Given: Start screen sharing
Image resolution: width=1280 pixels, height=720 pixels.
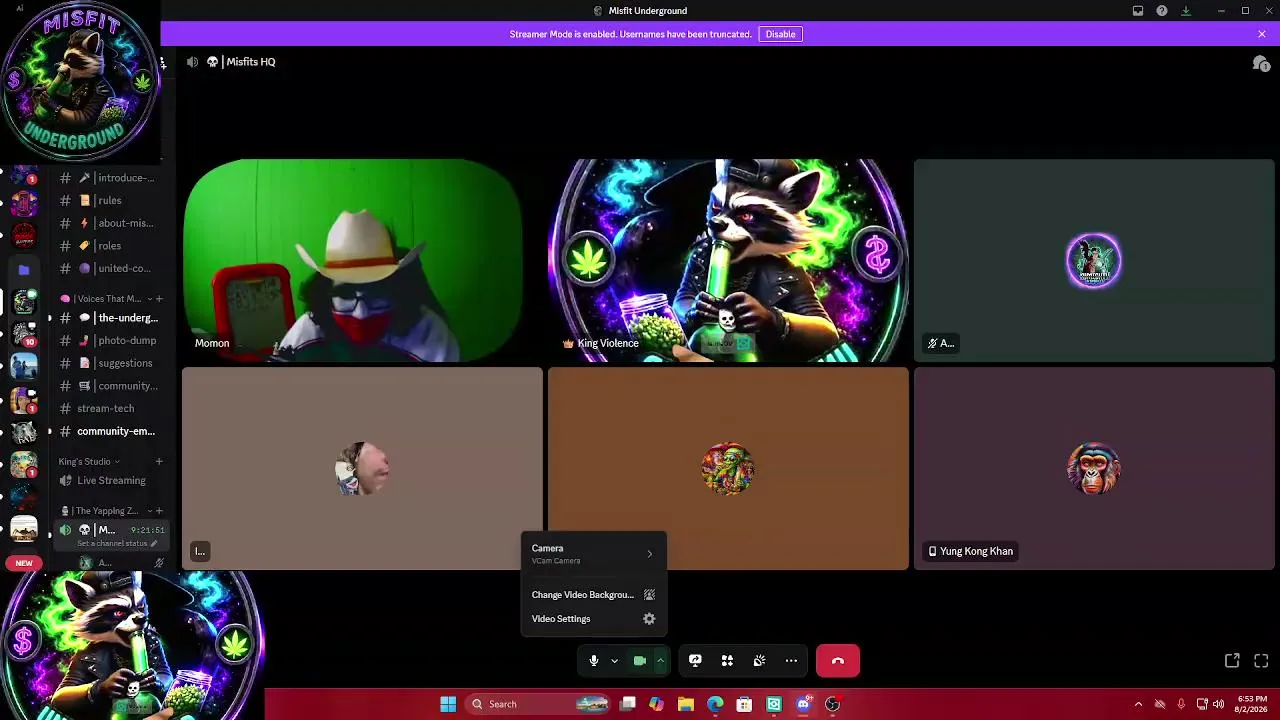Looking at the screenshot, I should click(x=695, y=661).
